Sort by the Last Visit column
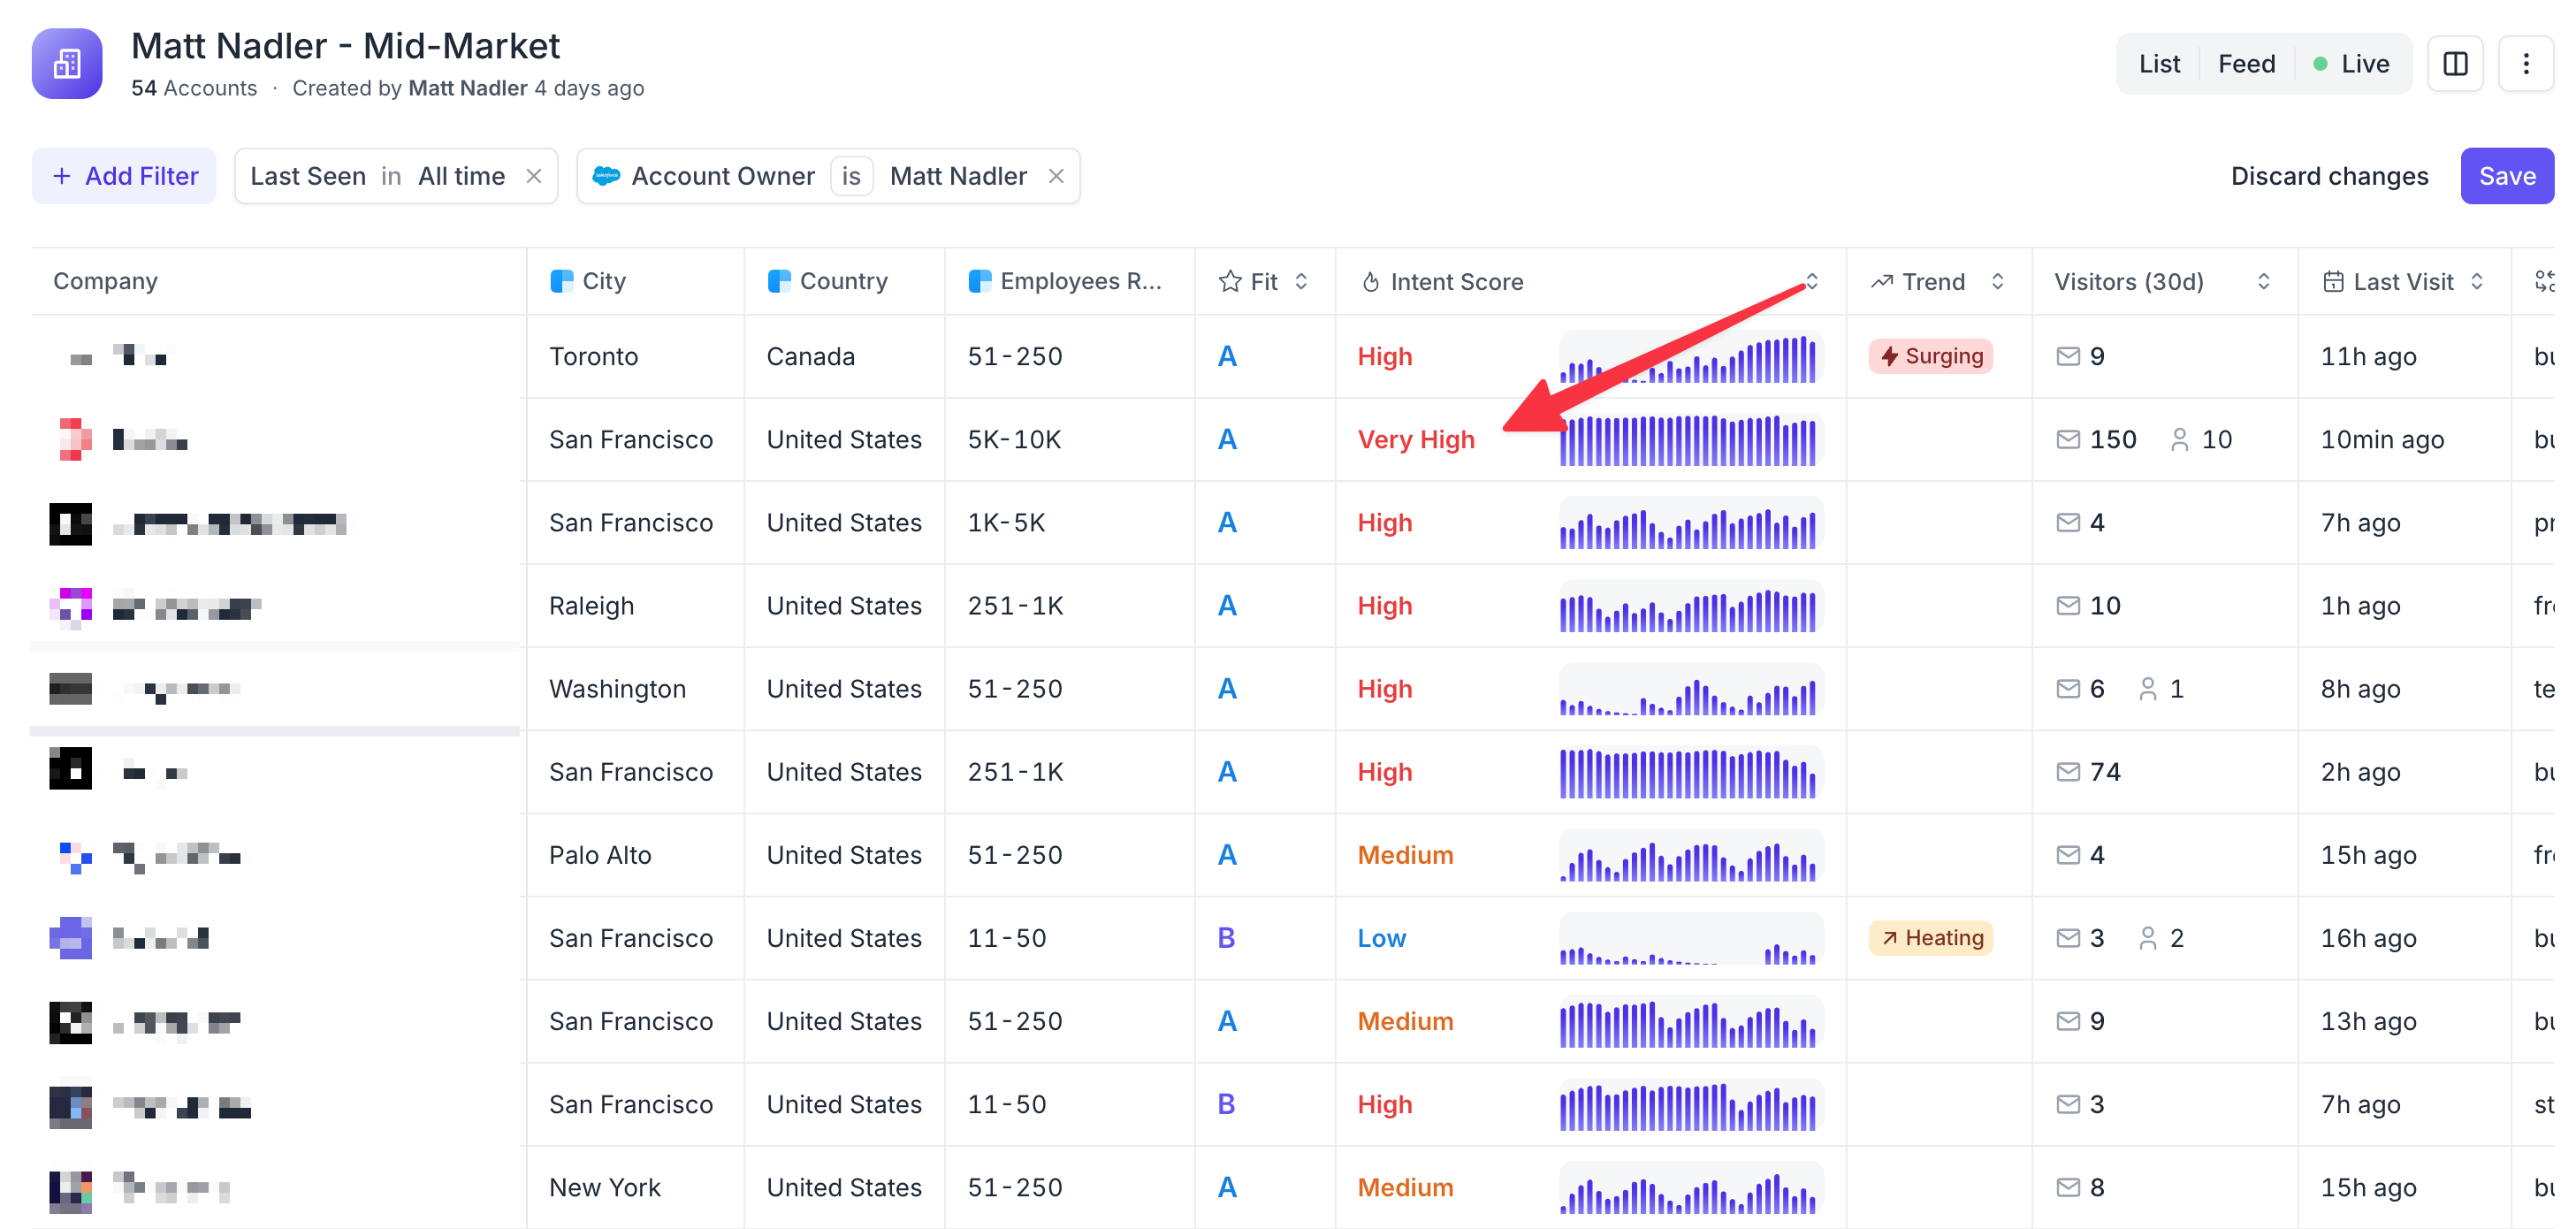The height and width of the screenshot is (1229, 2576). tap(2477, 282)
